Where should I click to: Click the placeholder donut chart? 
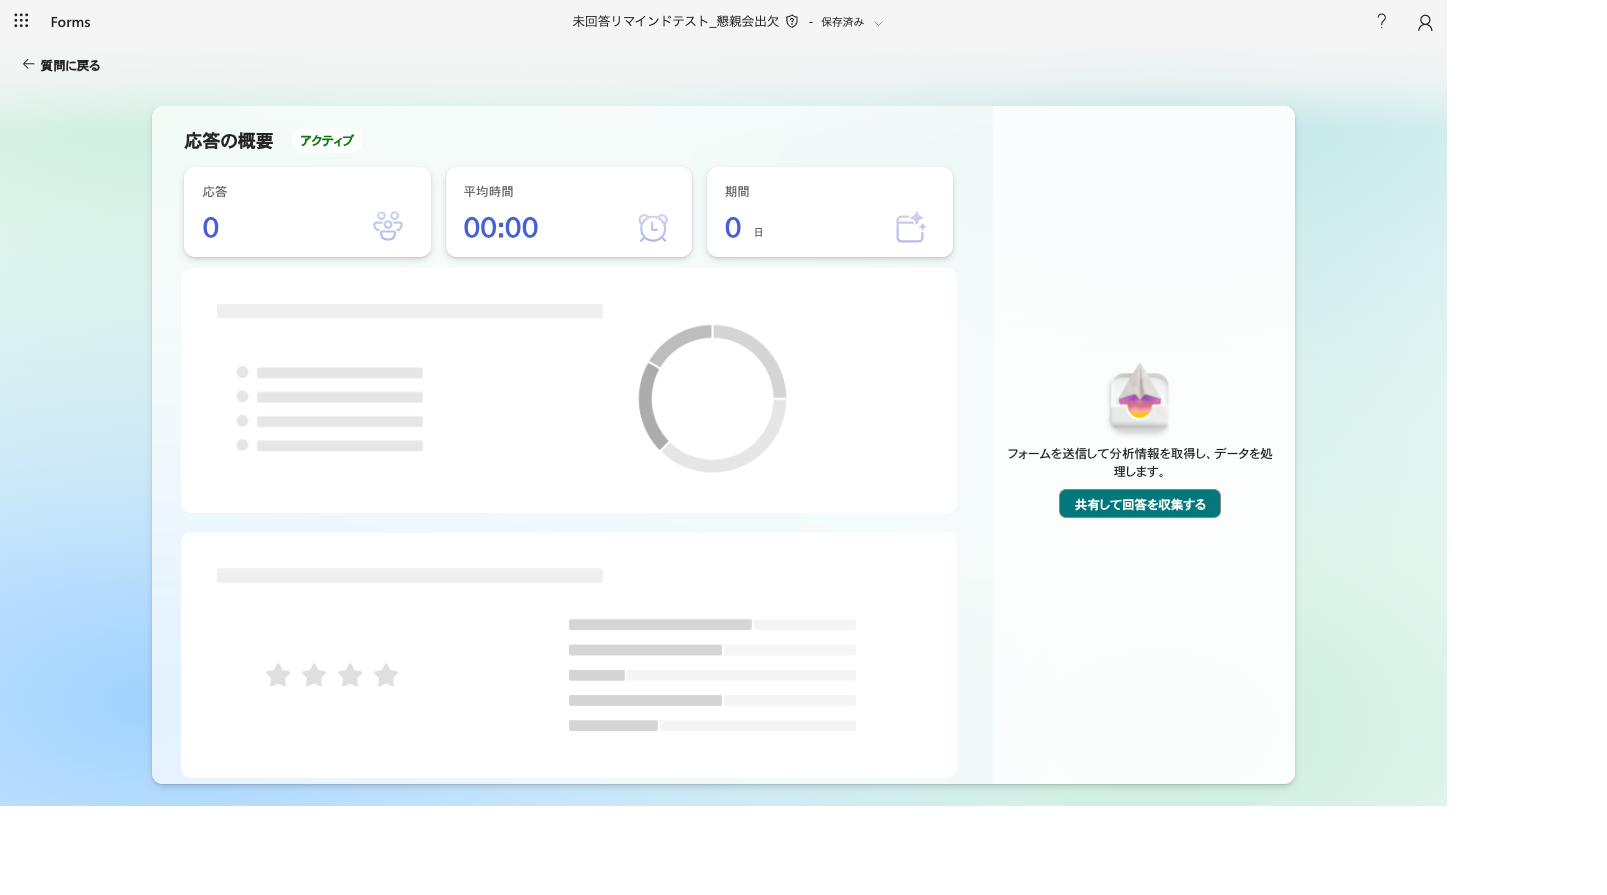[x=712, y=398]
